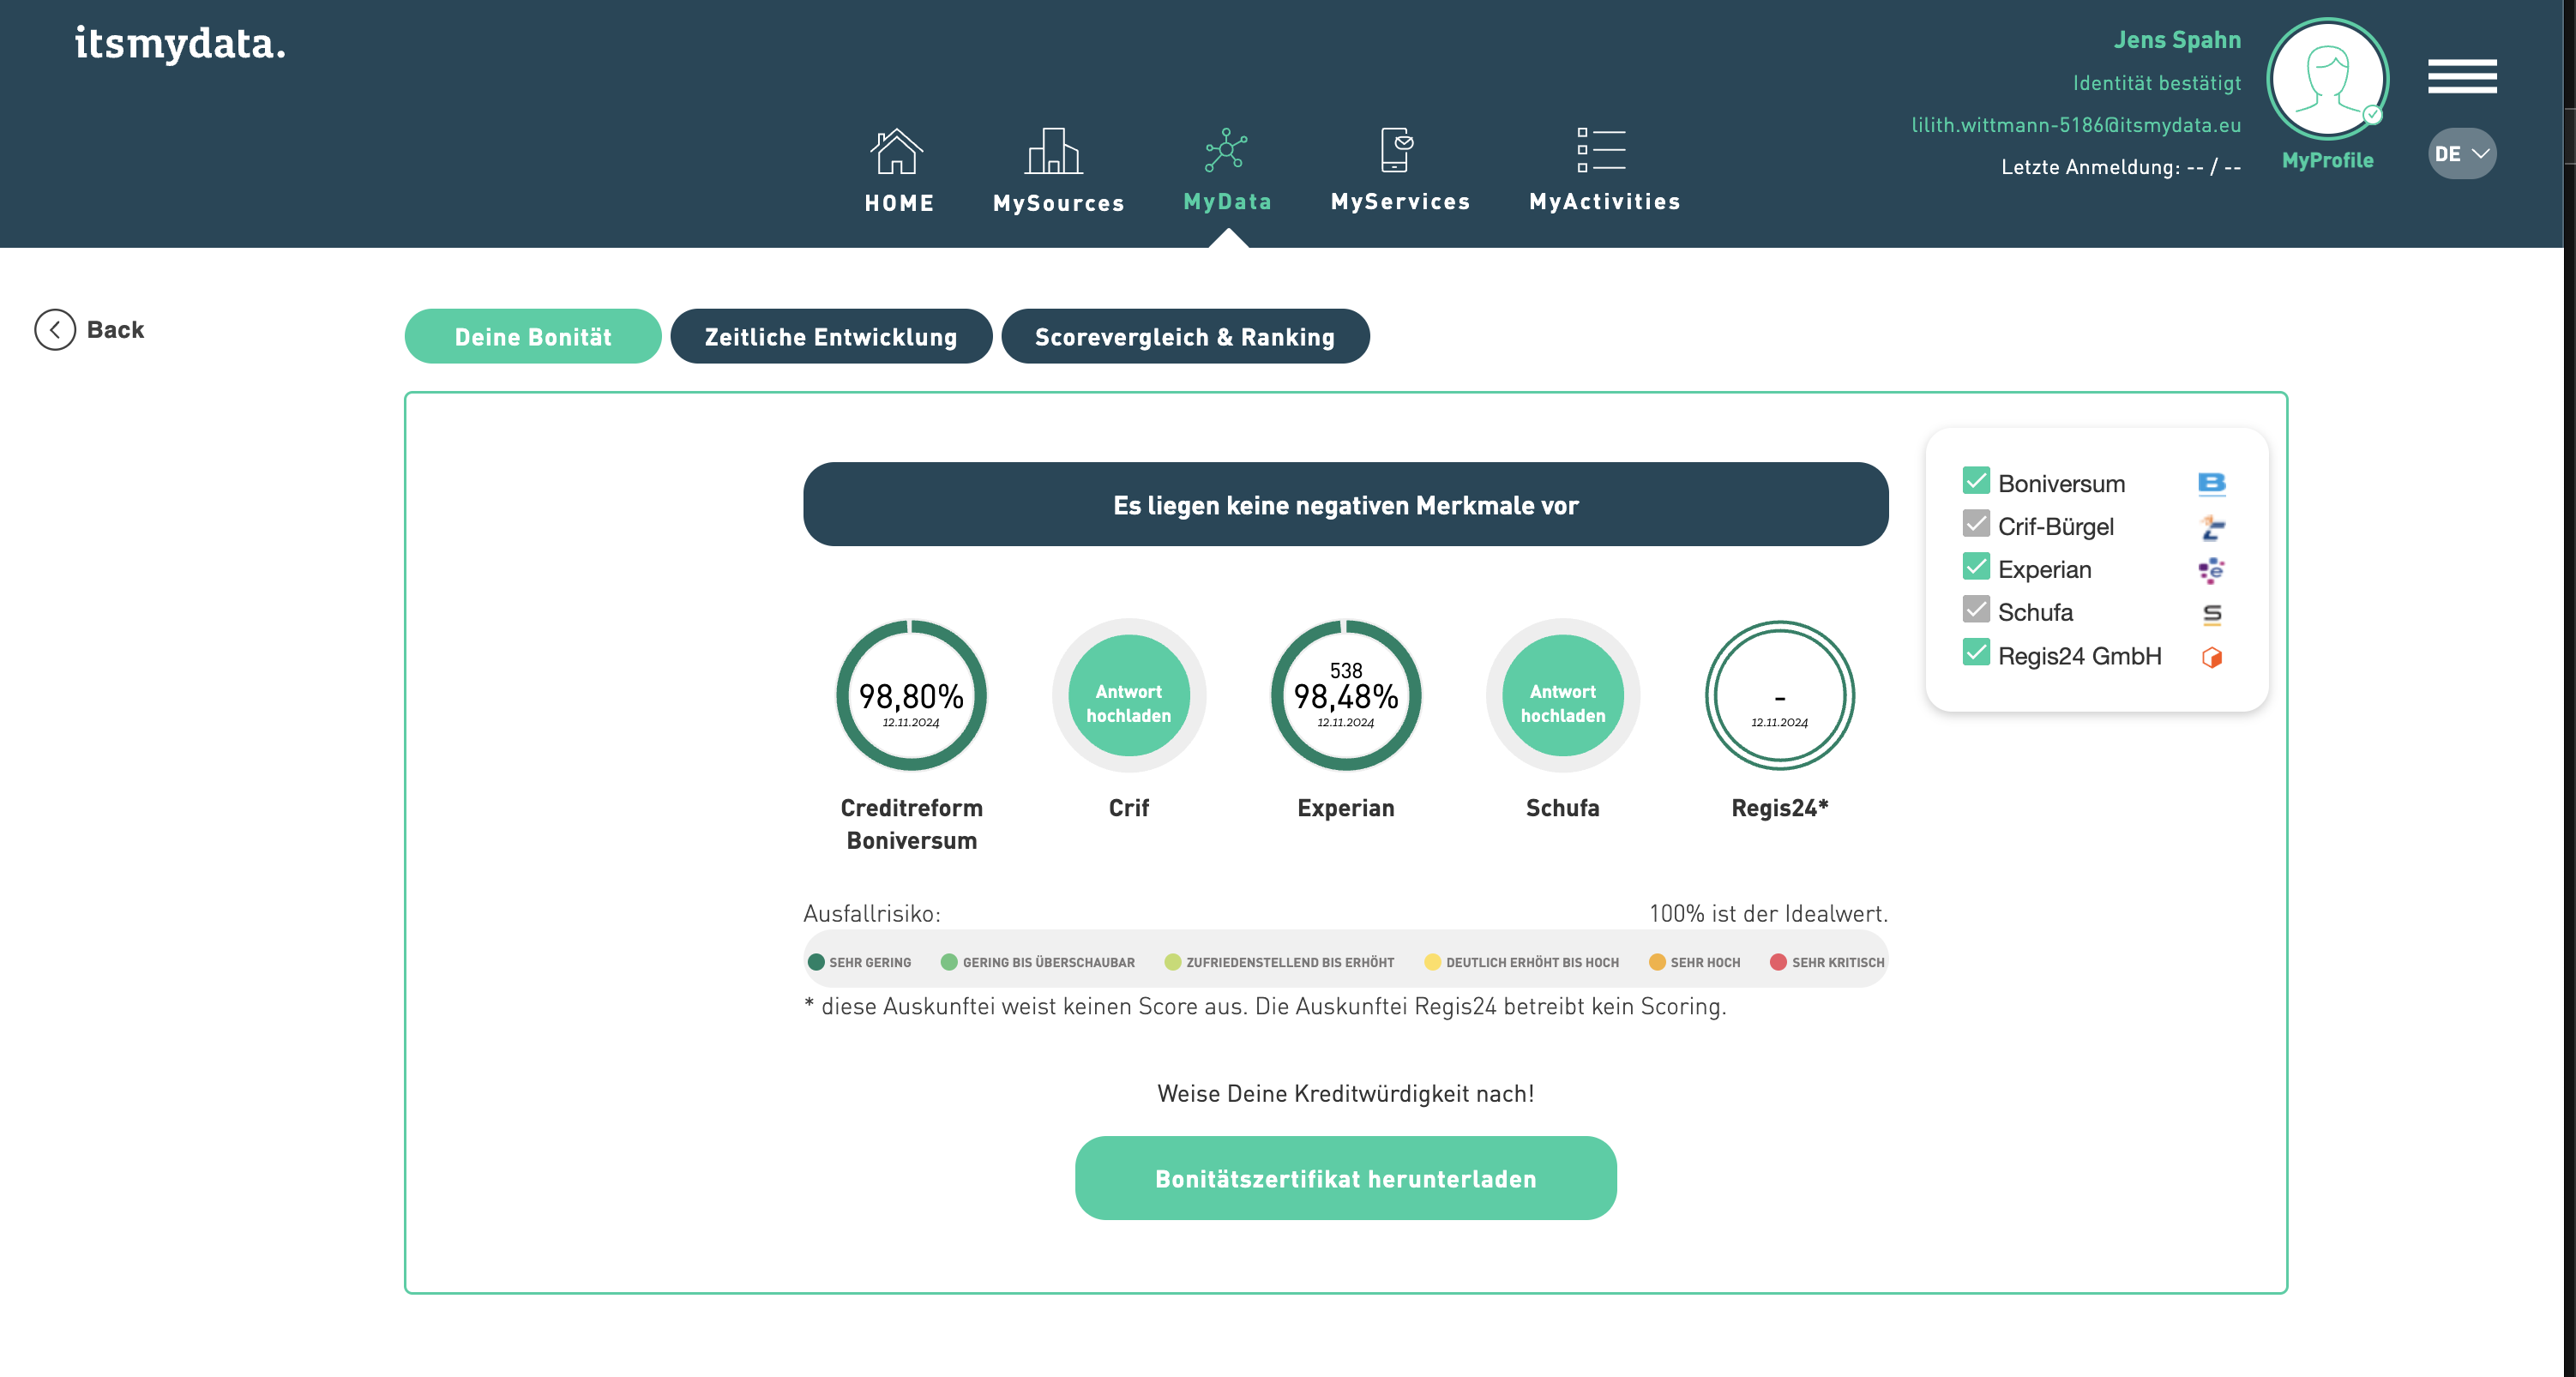The width and height of the screenshot is (2576, 1377).
Task: Click the SEHR GERING dark green legend dot
Action: click(x=816, y=963)
